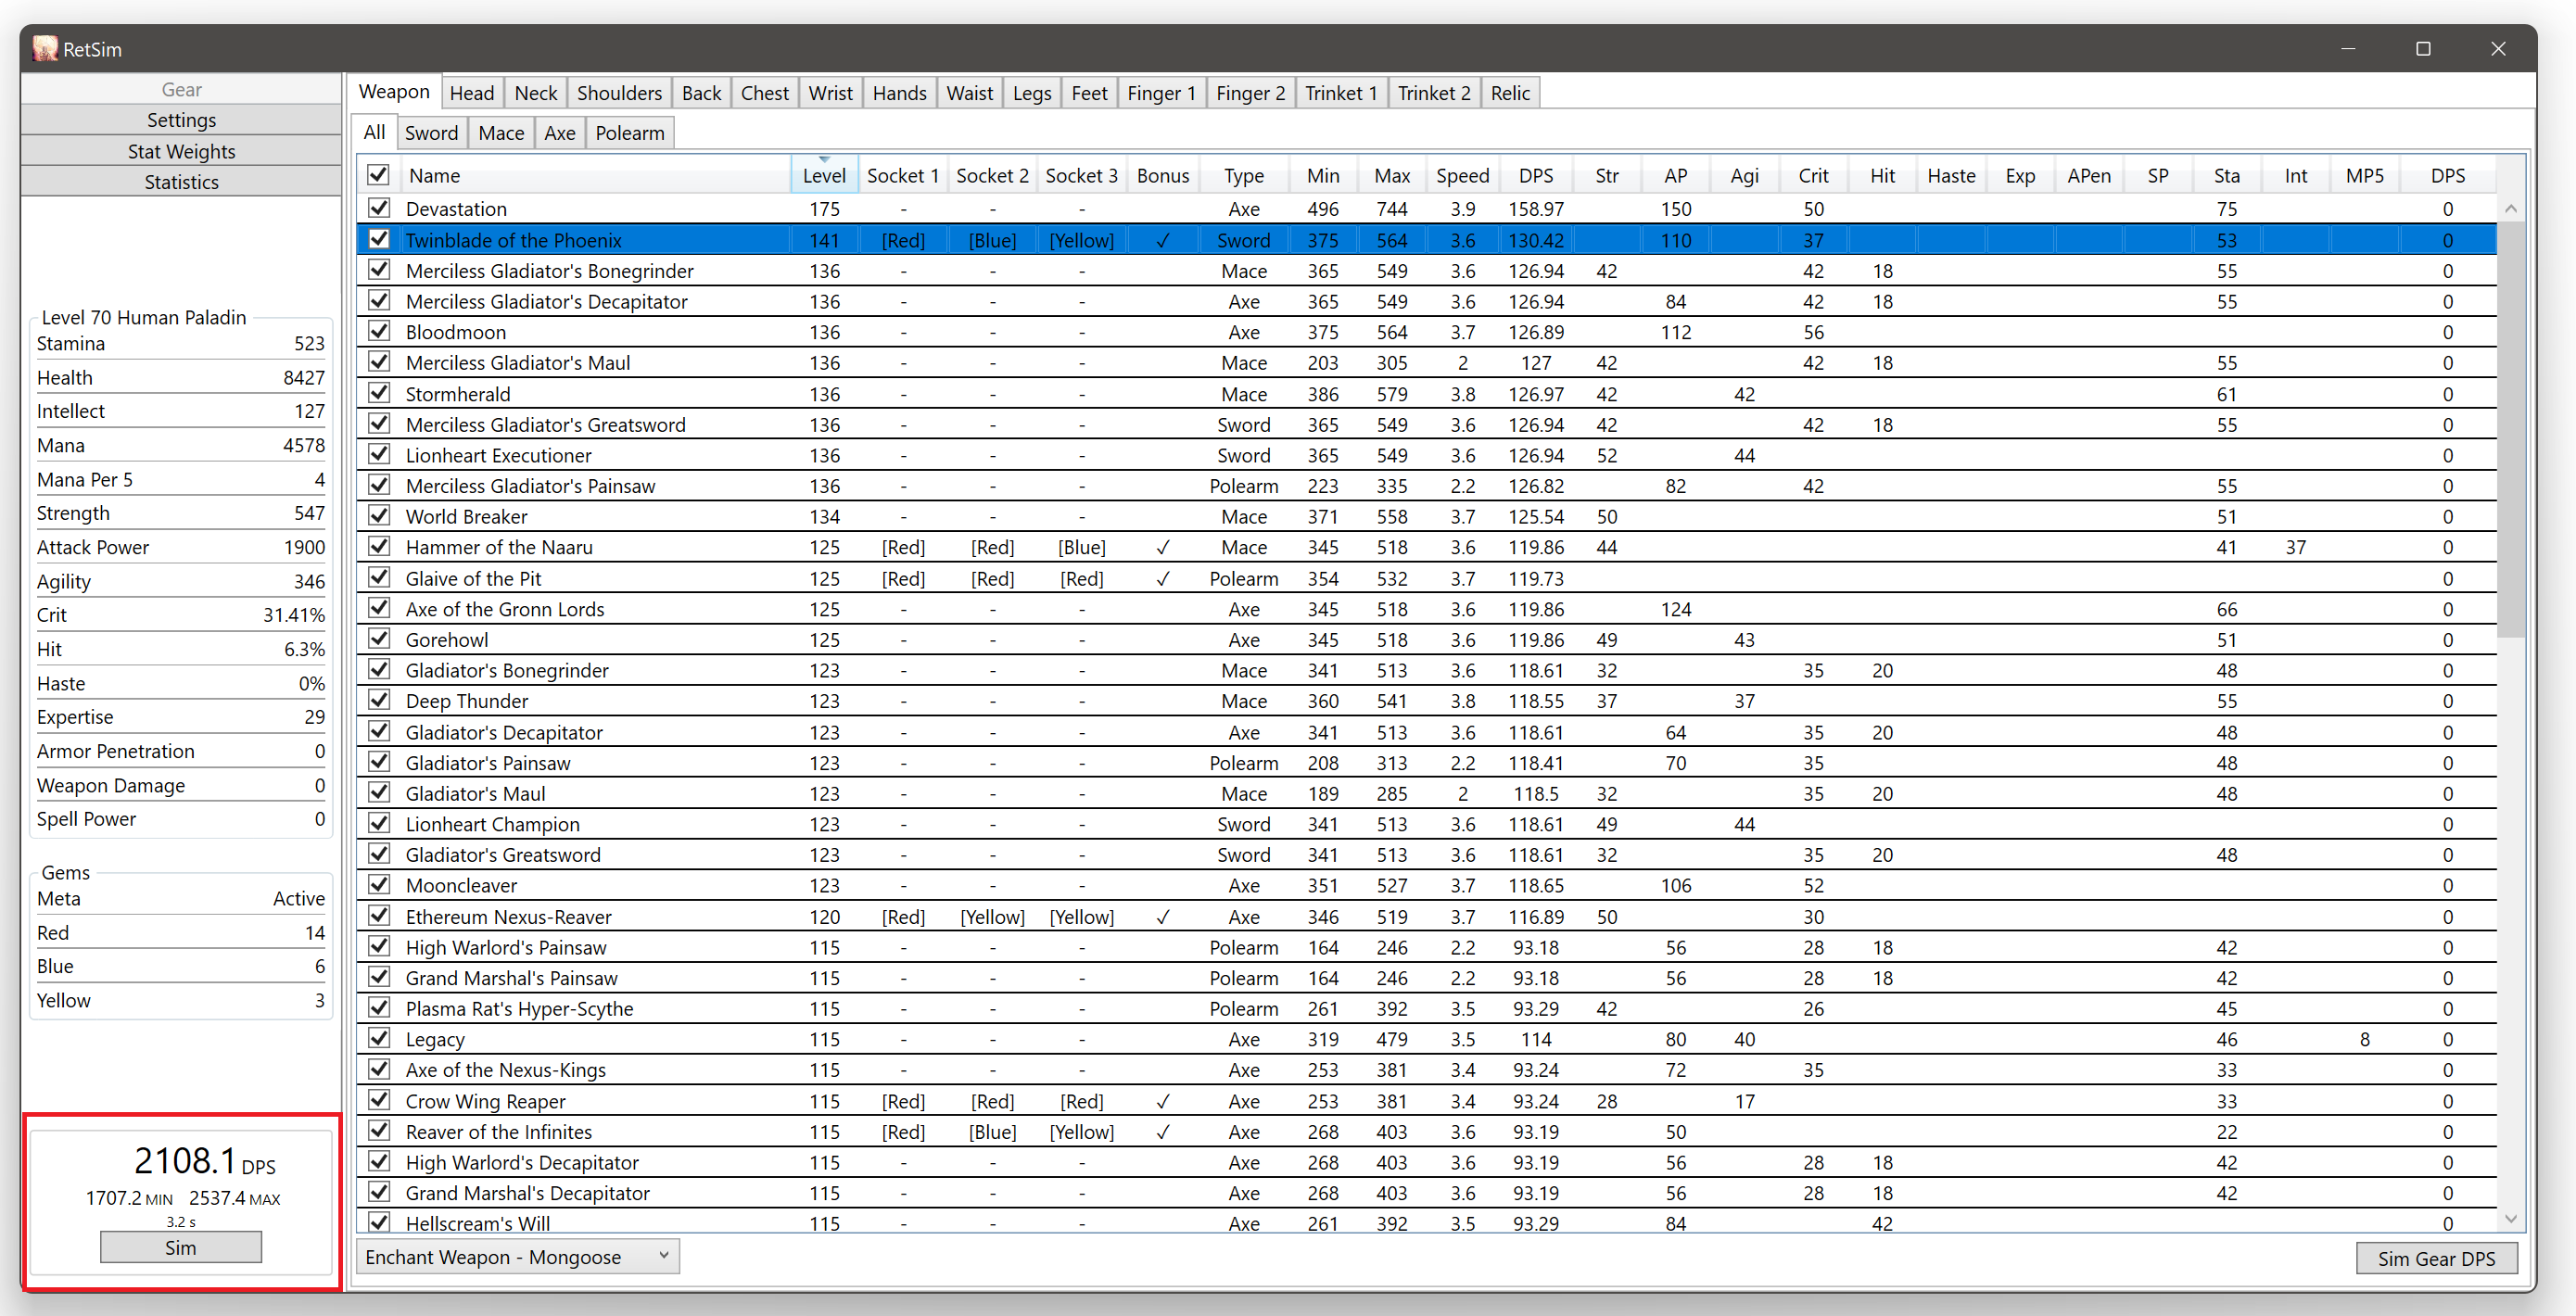This screenshot has height=1316, width=2576.
Task: Select Axe of the Gronn Lords row
Action: point(1426,609)
